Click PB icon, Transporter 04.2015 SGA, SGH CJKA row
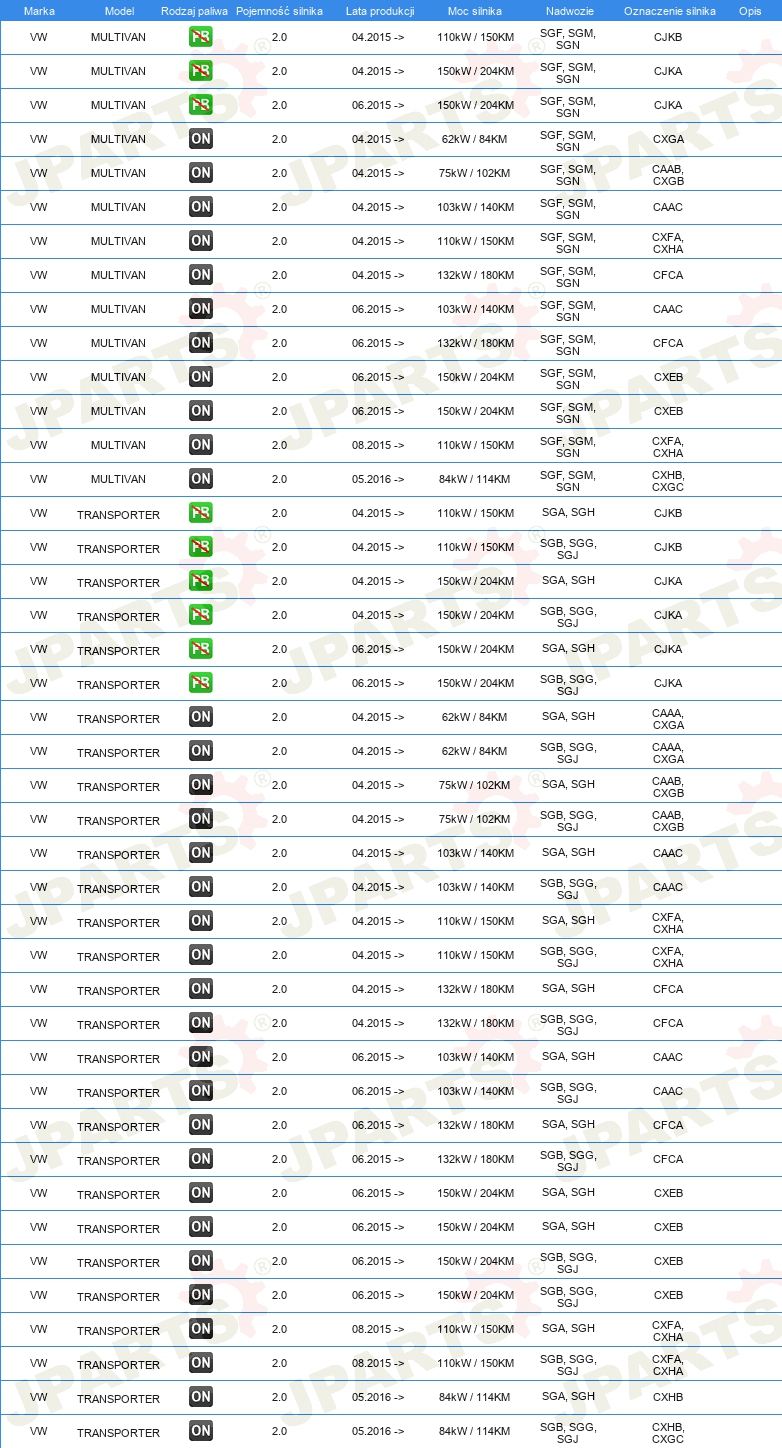This screenshot has width=782, height=1448. pos(200,582)
